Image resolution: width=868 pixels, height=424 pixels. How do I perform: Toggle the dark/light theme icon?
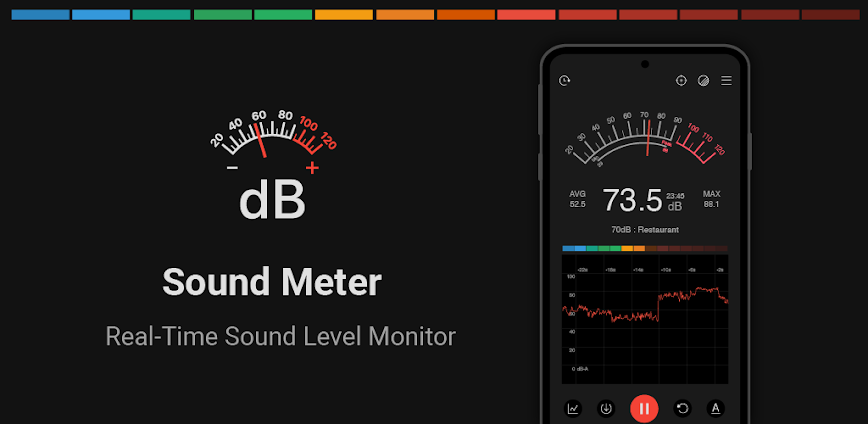[704, 81]
